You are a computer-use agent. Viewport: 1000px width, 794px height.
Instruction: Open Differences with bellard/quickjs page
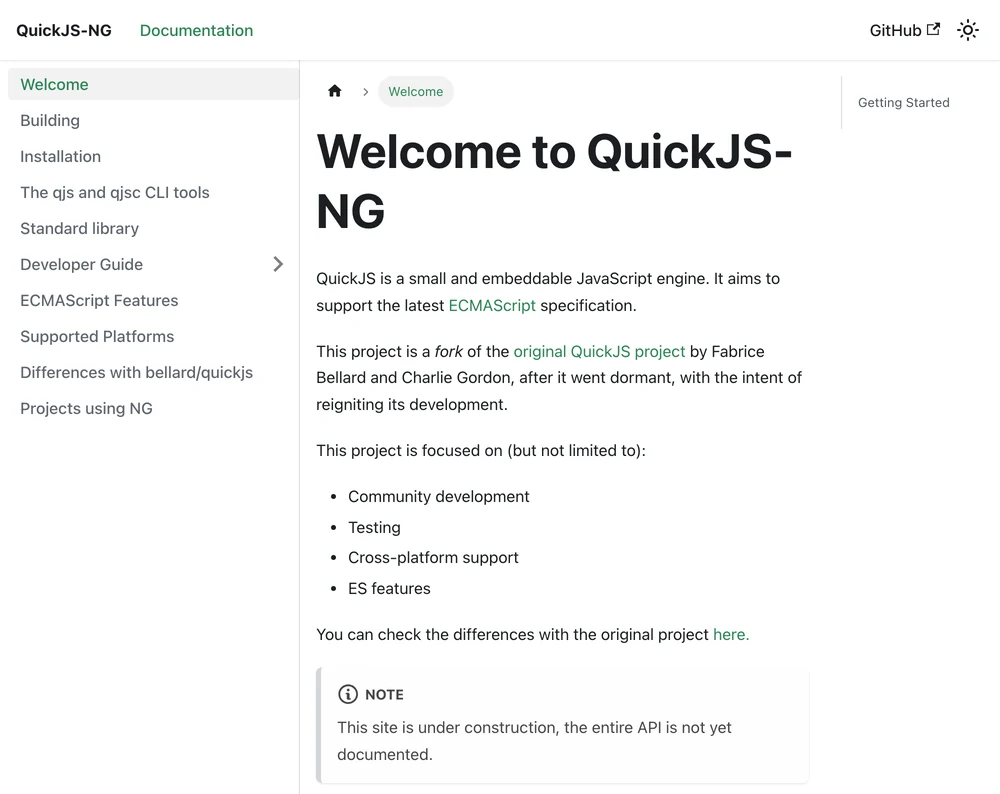[x=153, y=372]
